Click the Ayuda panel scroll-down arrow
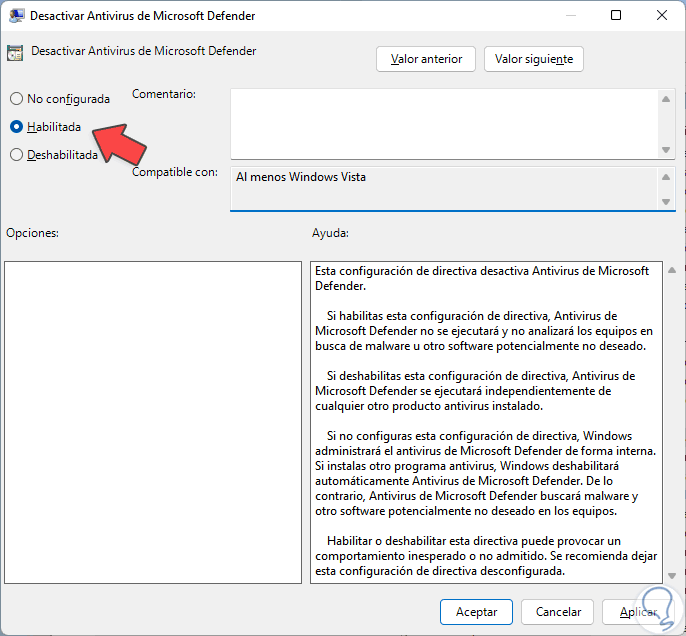Viewport: 686px width, 636px height. click(672, 576)
